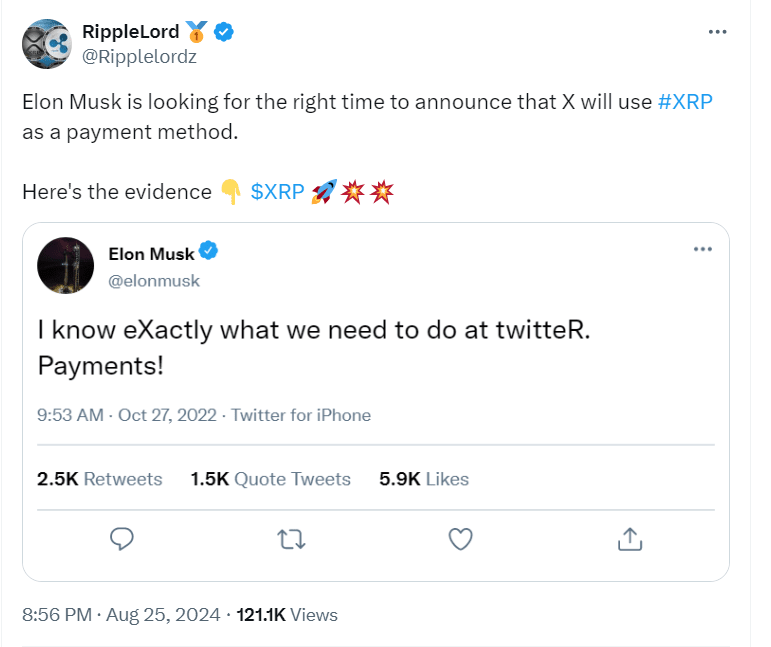The image size is (771, 647).
Task: Click the retweet icon on quoted tweet
Action: point(290,539)
